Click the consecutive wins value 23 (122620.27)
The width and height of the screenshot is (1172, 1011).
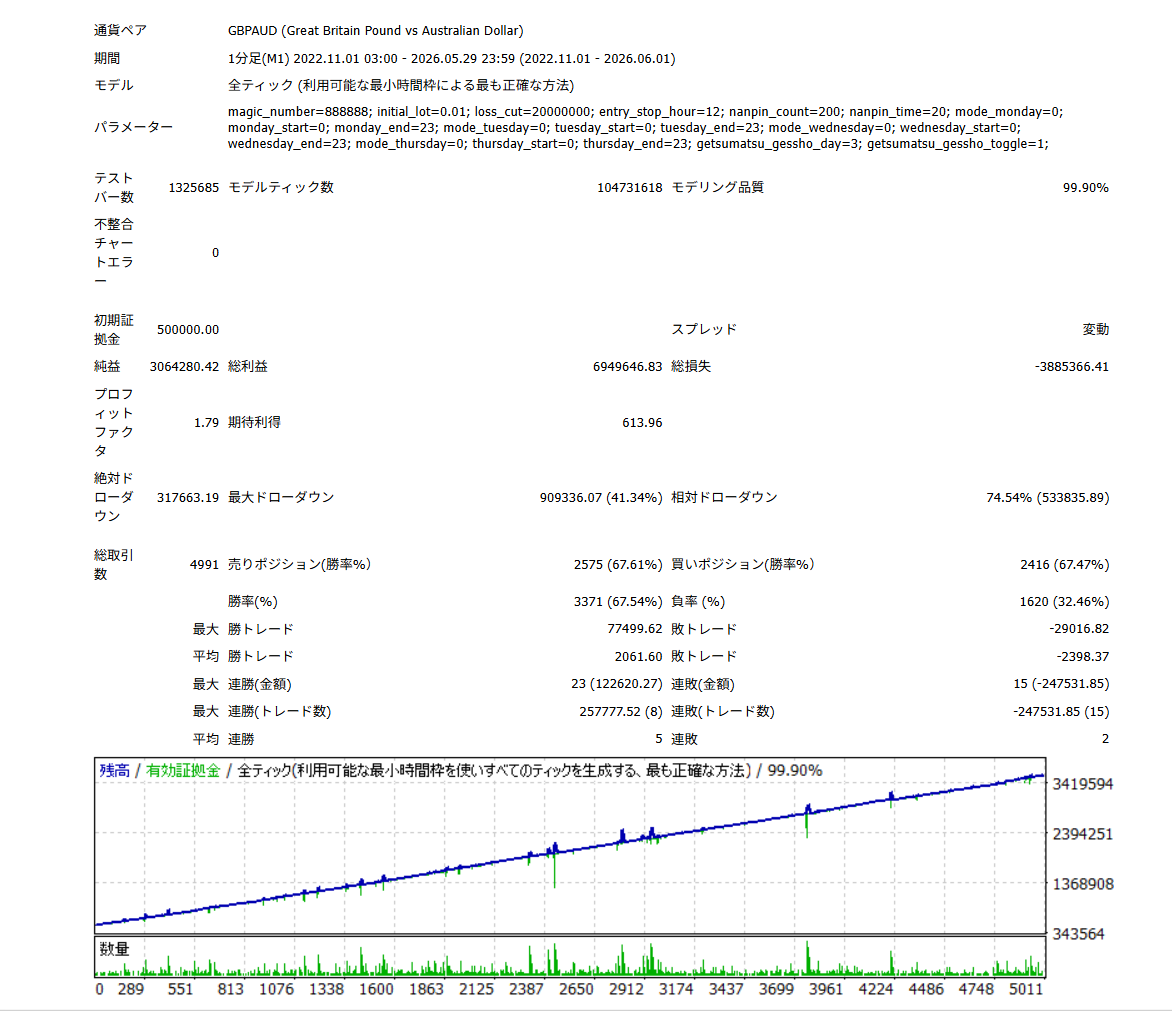[617, 684]
